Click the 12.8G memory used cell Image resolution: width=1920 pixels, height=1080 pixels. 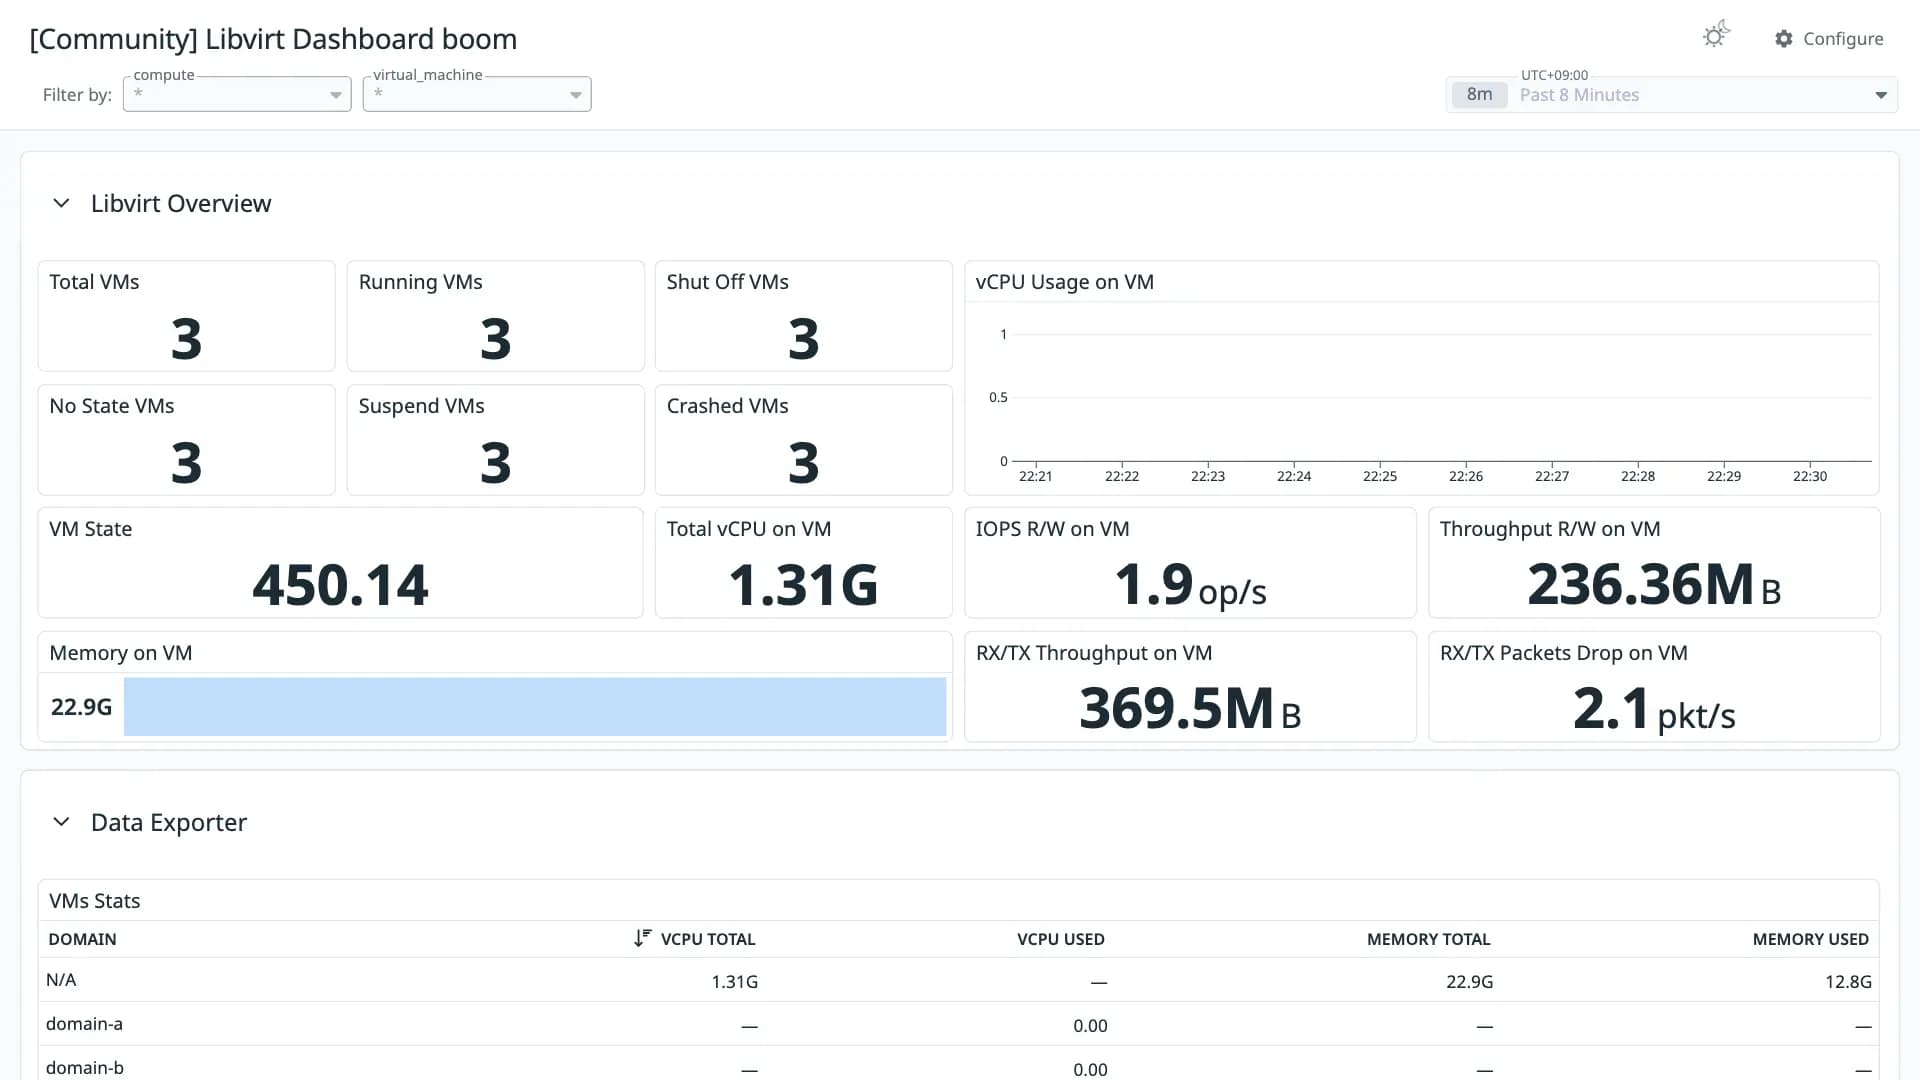pos(1848,982)
